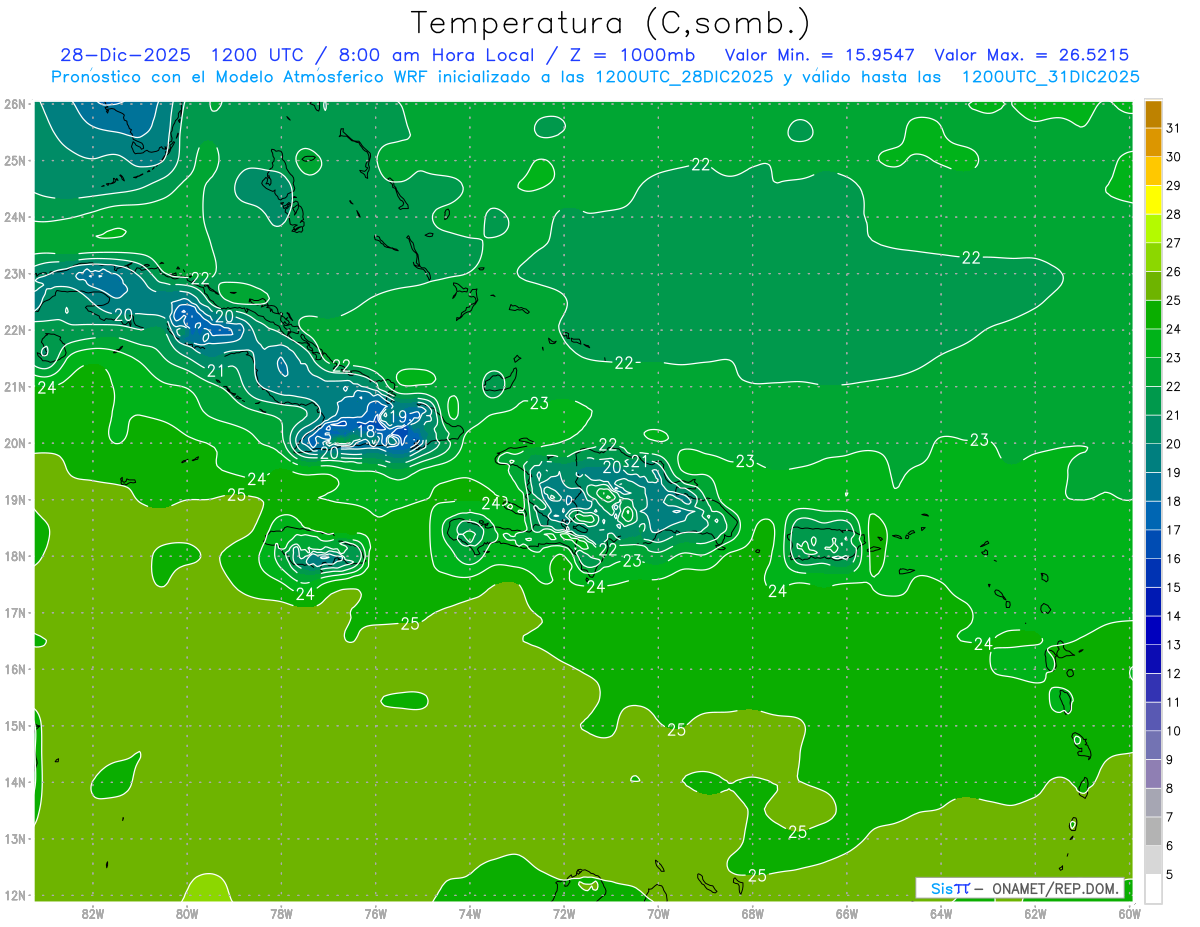Click the '12N' latitude axis label

coord(15,895)
